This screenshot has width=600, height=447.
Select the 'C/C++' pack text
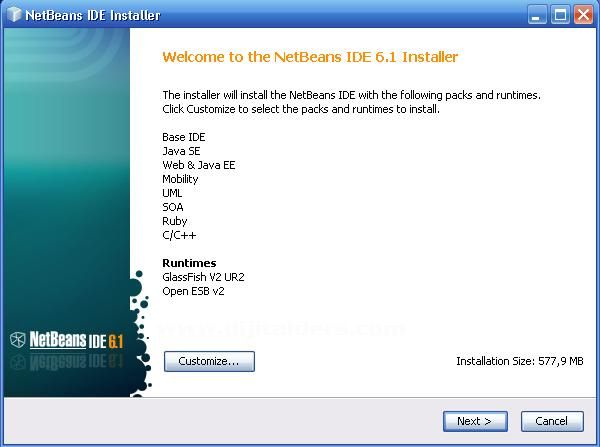179,235
